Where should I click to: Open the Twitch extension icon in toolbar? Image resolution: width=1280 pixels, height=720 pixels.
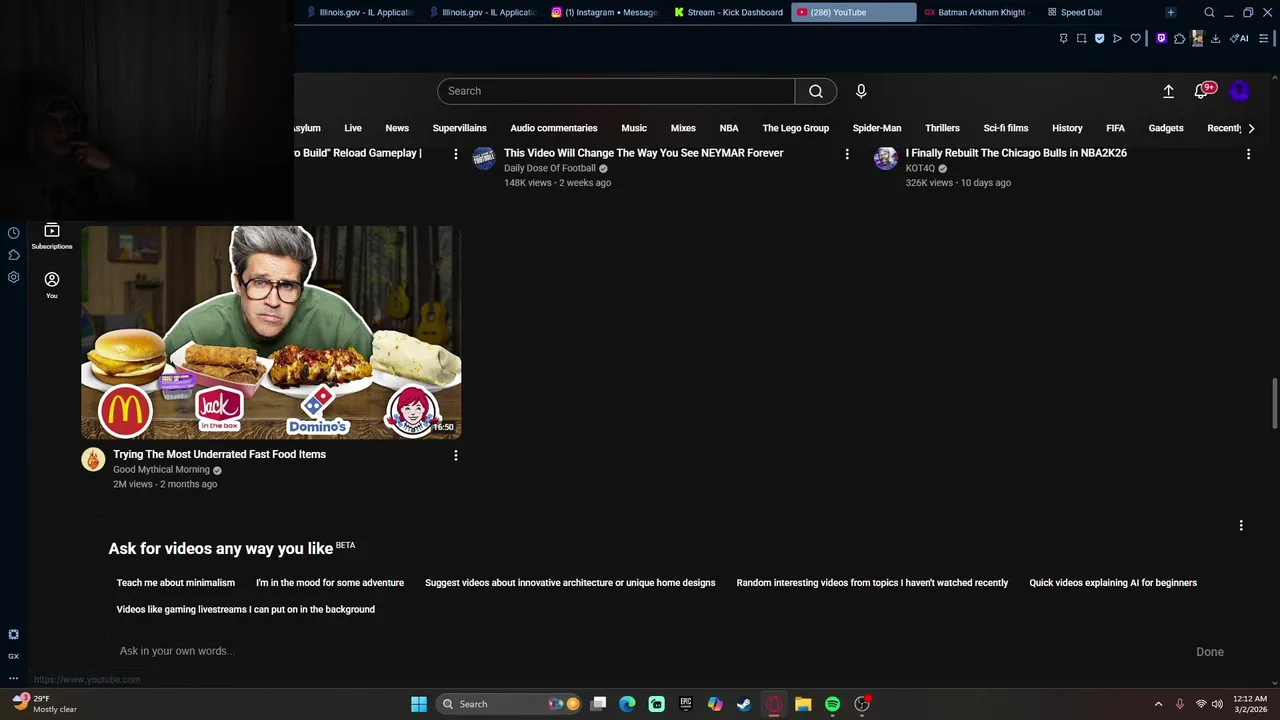pyautogui.click(x=1161, y=39)
